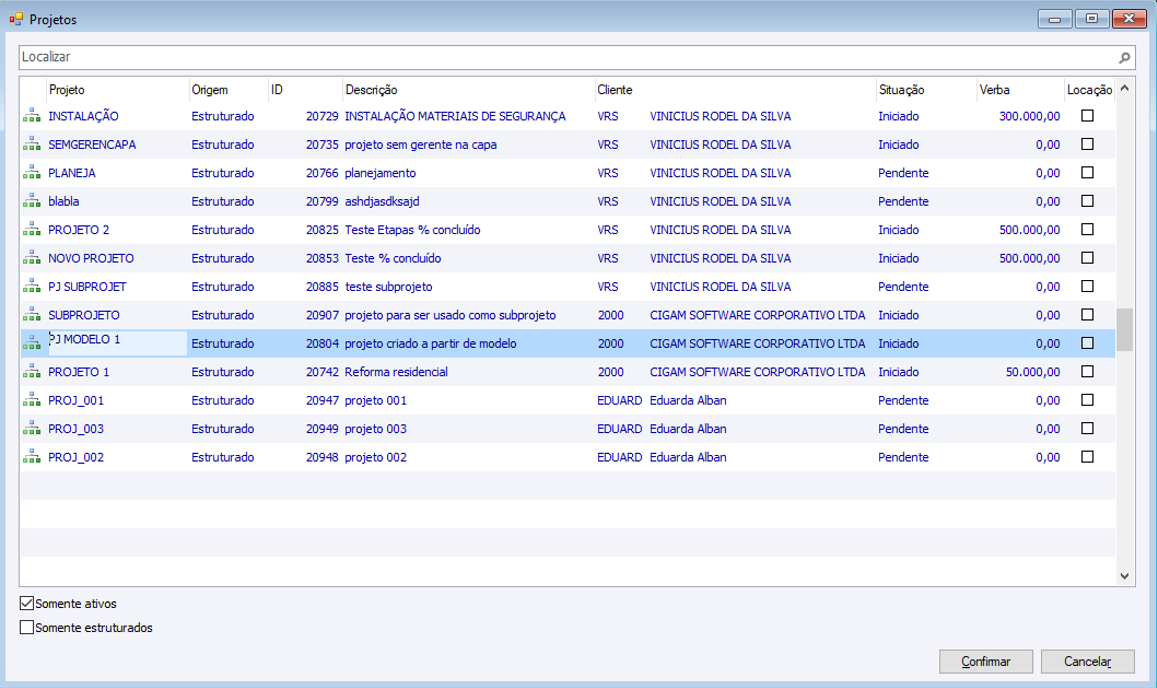This screenshot has height=688, width=1157.
Task: Toggle Locação checkbox for blabla
Action: (x=1087, y=202)
